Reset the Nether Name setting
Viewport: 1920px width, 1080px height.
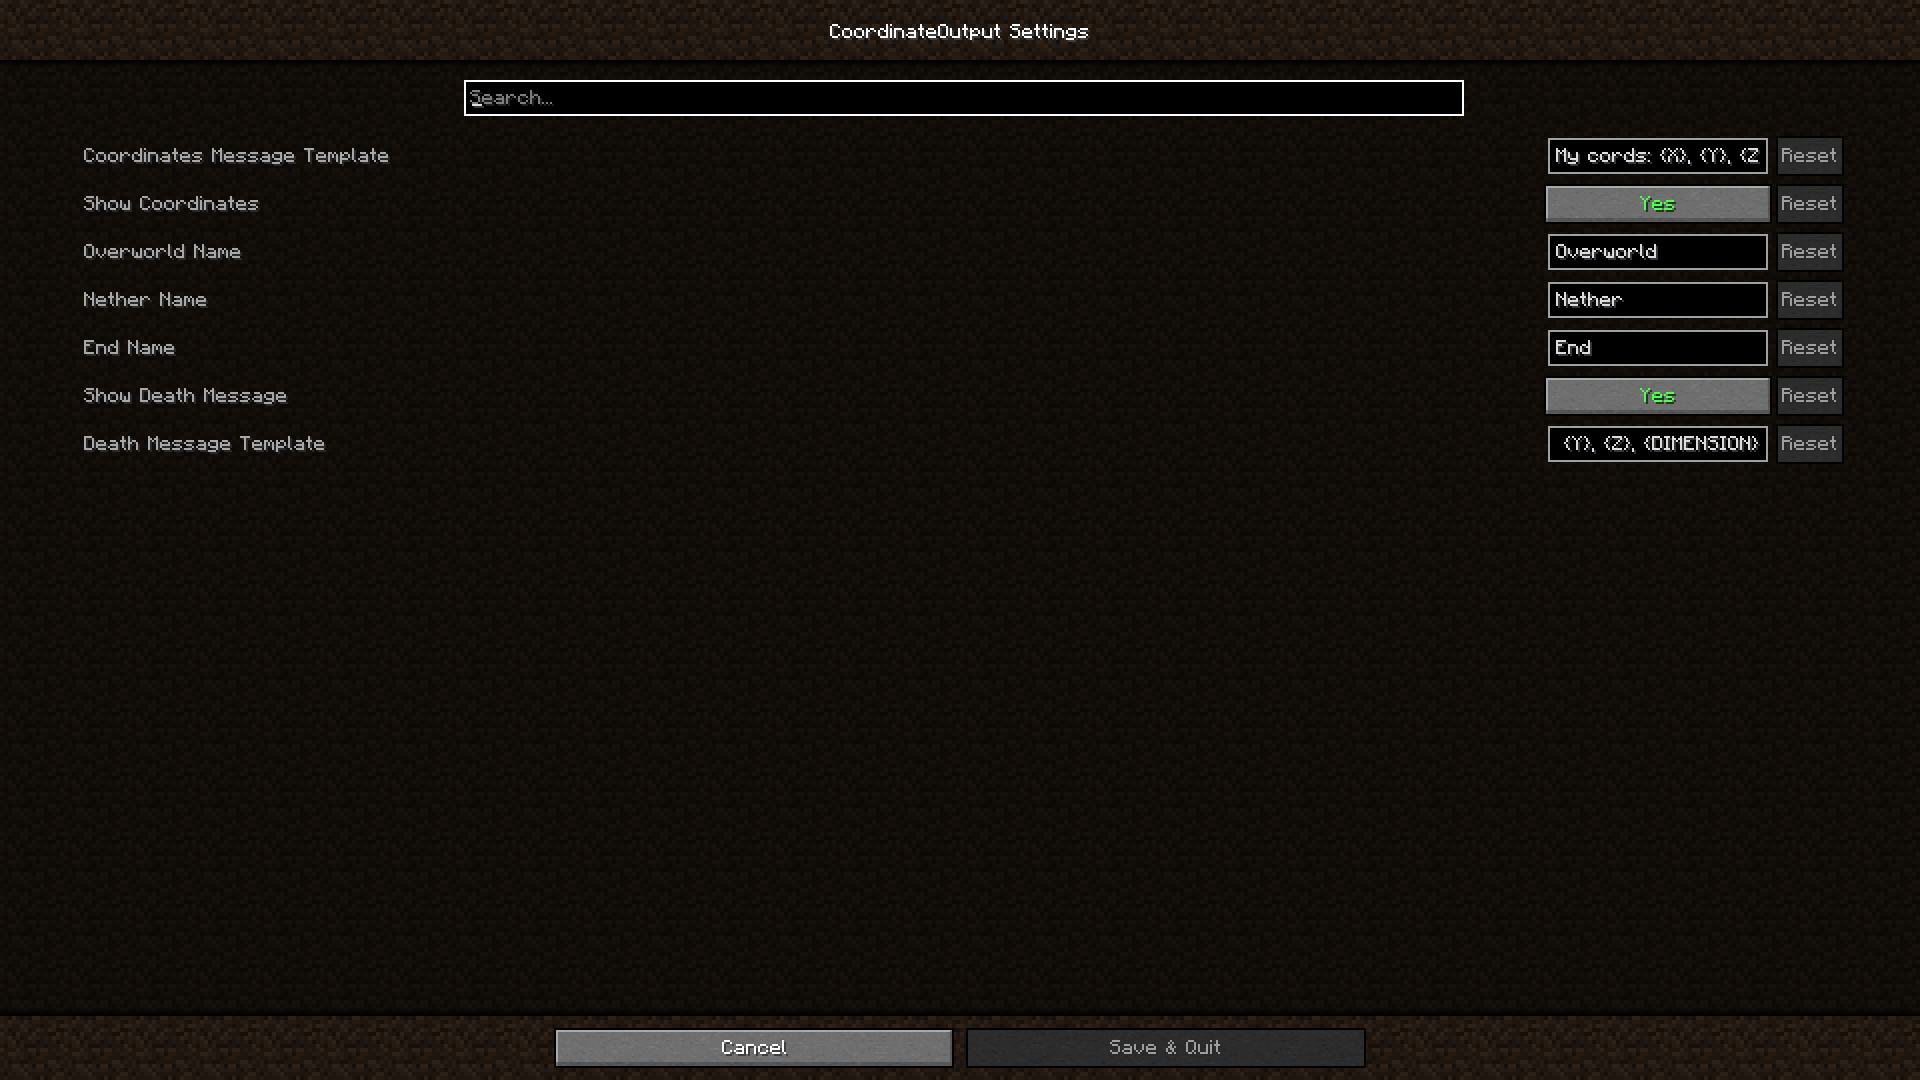pos(1809,299)
